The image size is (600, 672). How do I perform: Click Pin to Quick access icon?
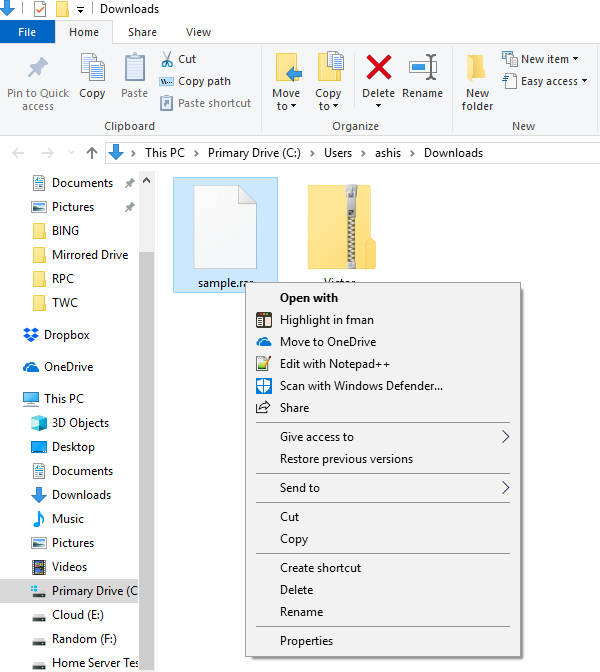(38, 67)
